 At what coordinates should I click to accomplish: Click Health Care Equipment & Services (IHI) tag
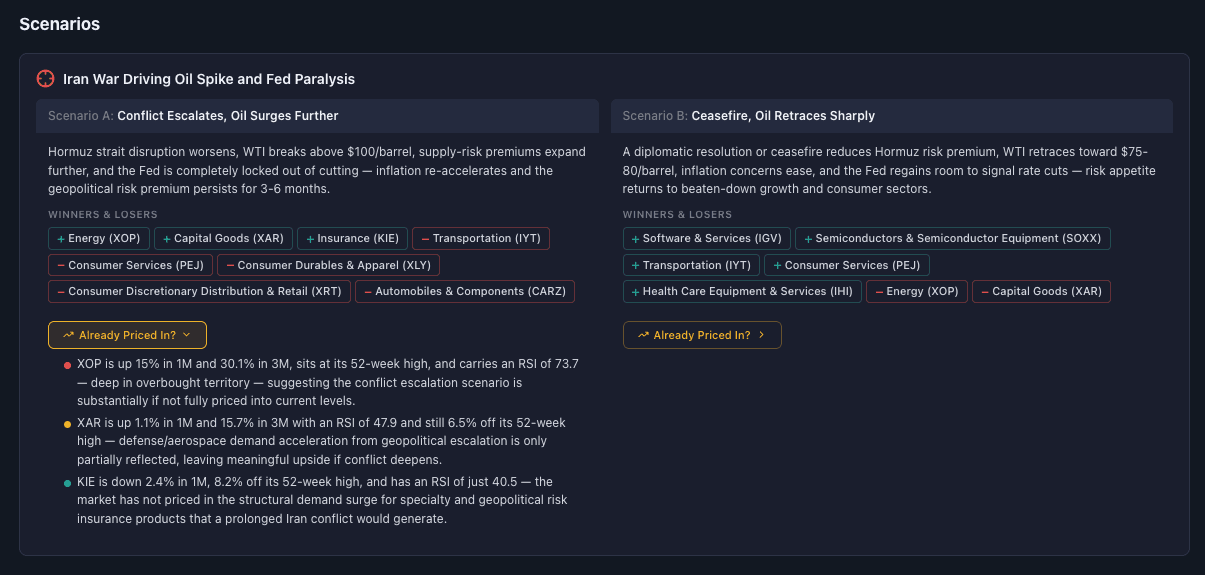coord(741,292)
